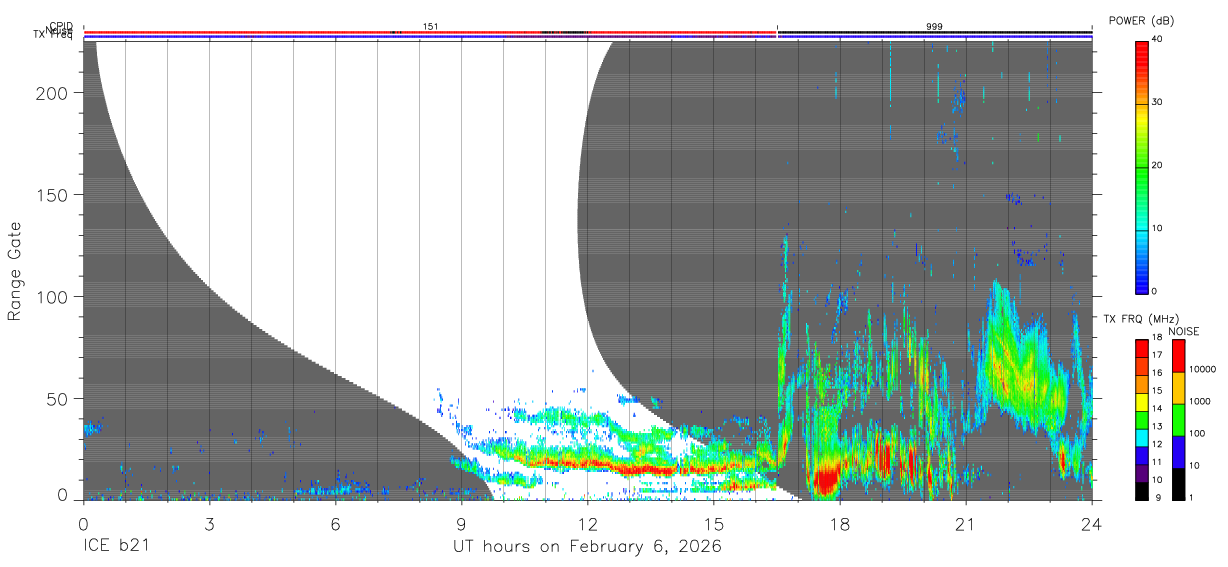Click UT hours tick label 15

(x=713, y=523)
